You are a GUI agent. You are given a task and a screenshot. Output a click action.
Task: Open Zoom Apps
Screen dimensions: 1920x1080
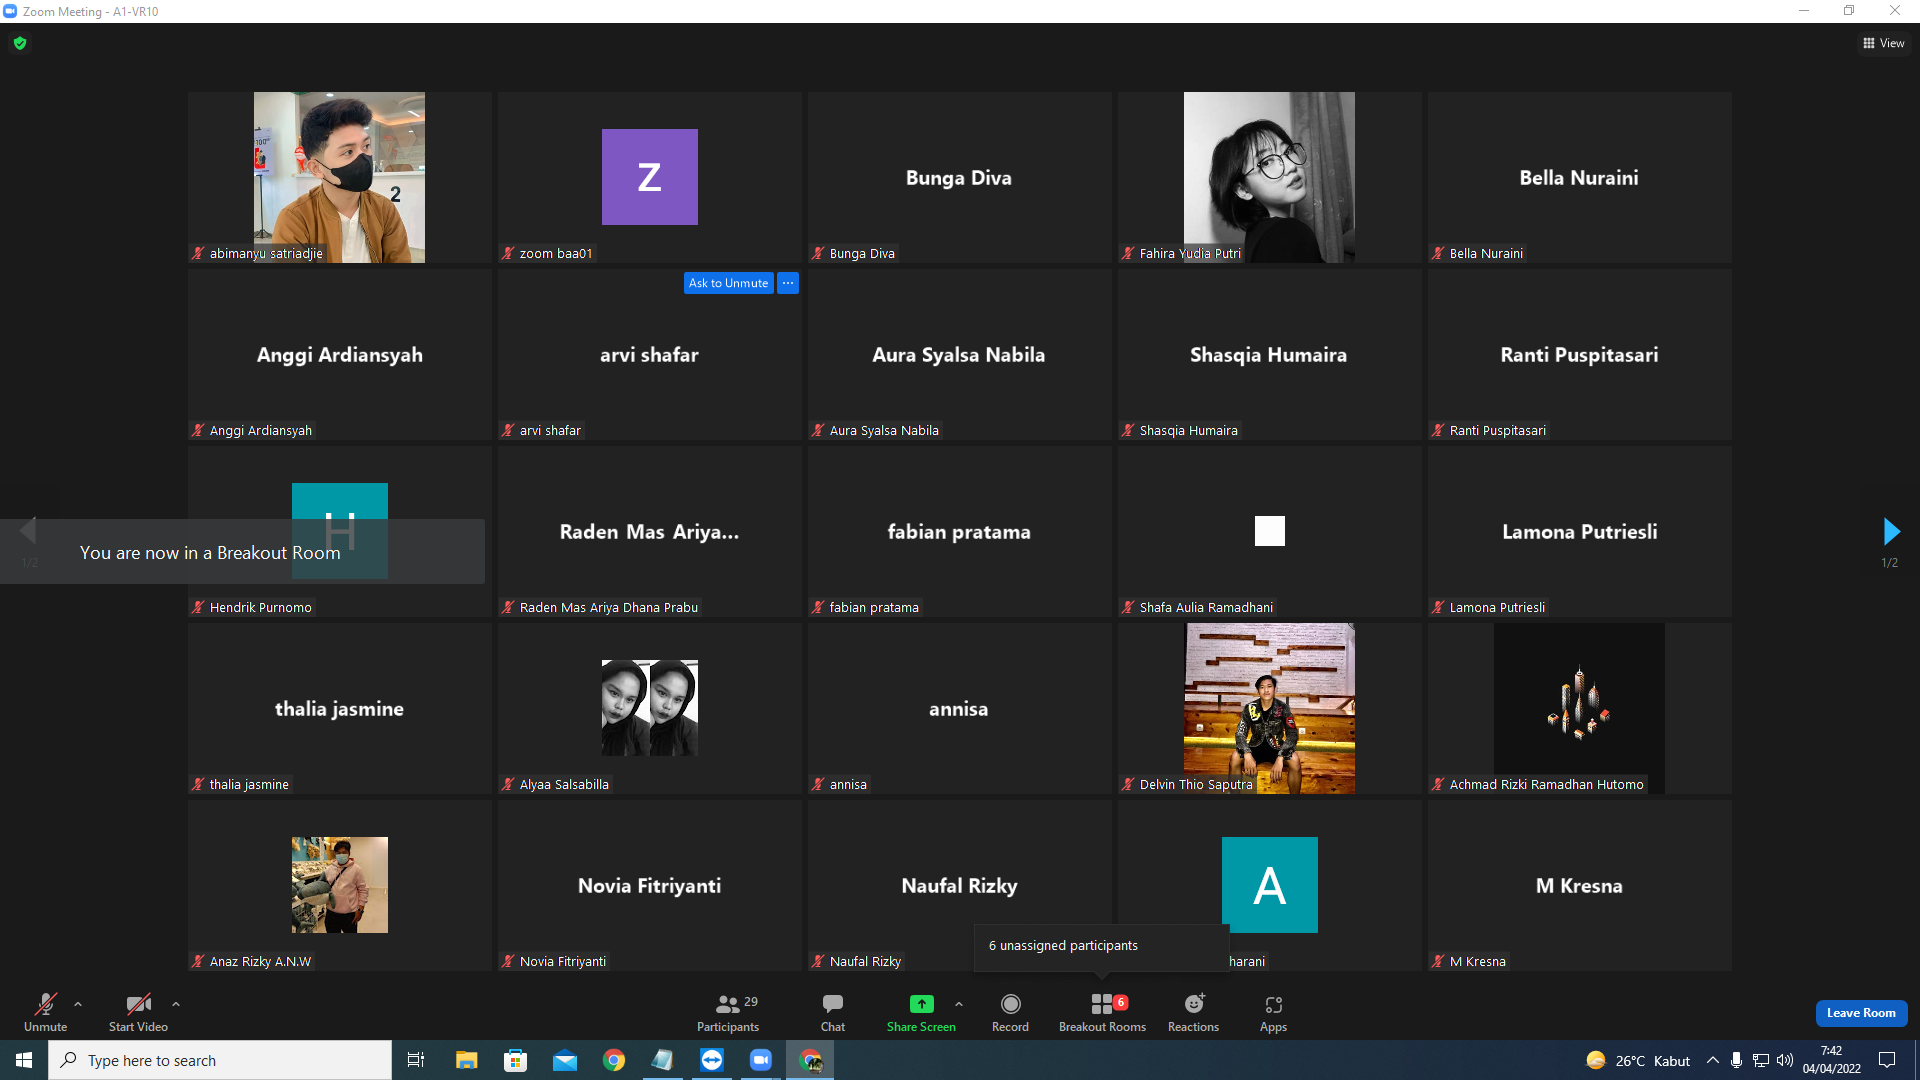(x=1273, y=1012)
